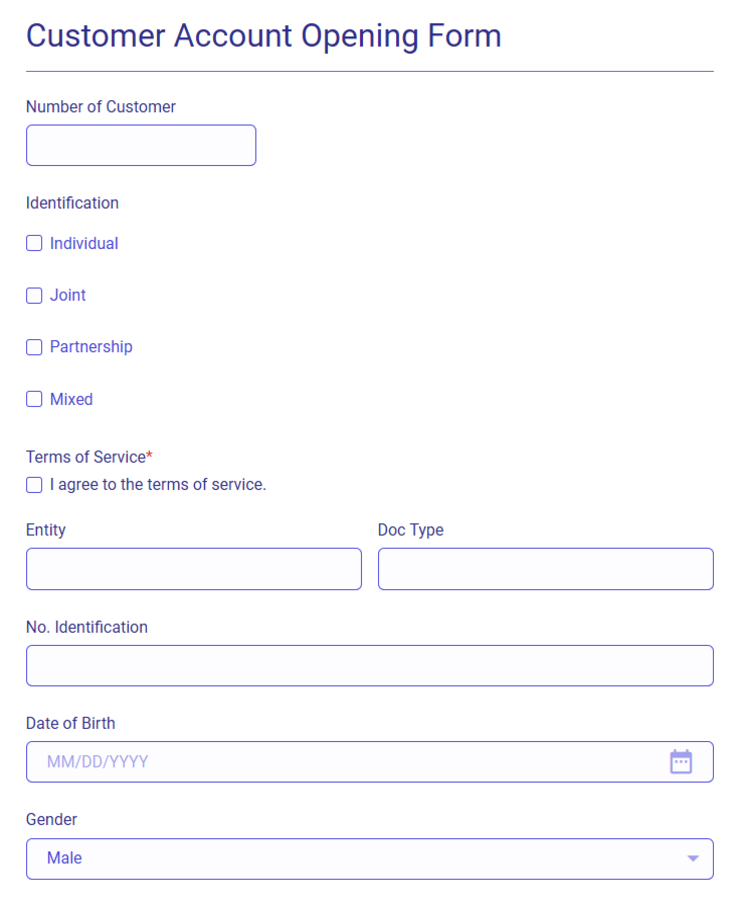Open the Date of Birth calendar picker icon
The image size is (740, 900).
pos(681,761)
